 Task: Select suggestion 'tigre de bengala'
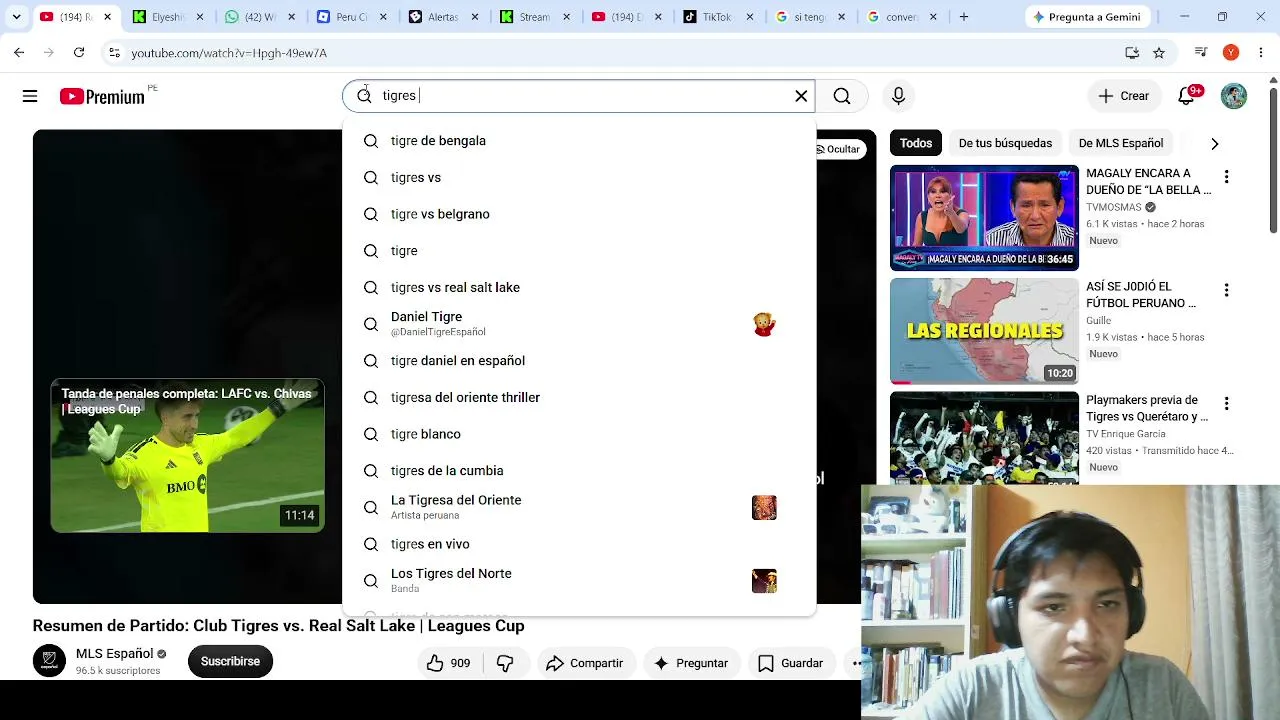coord(579,141)
